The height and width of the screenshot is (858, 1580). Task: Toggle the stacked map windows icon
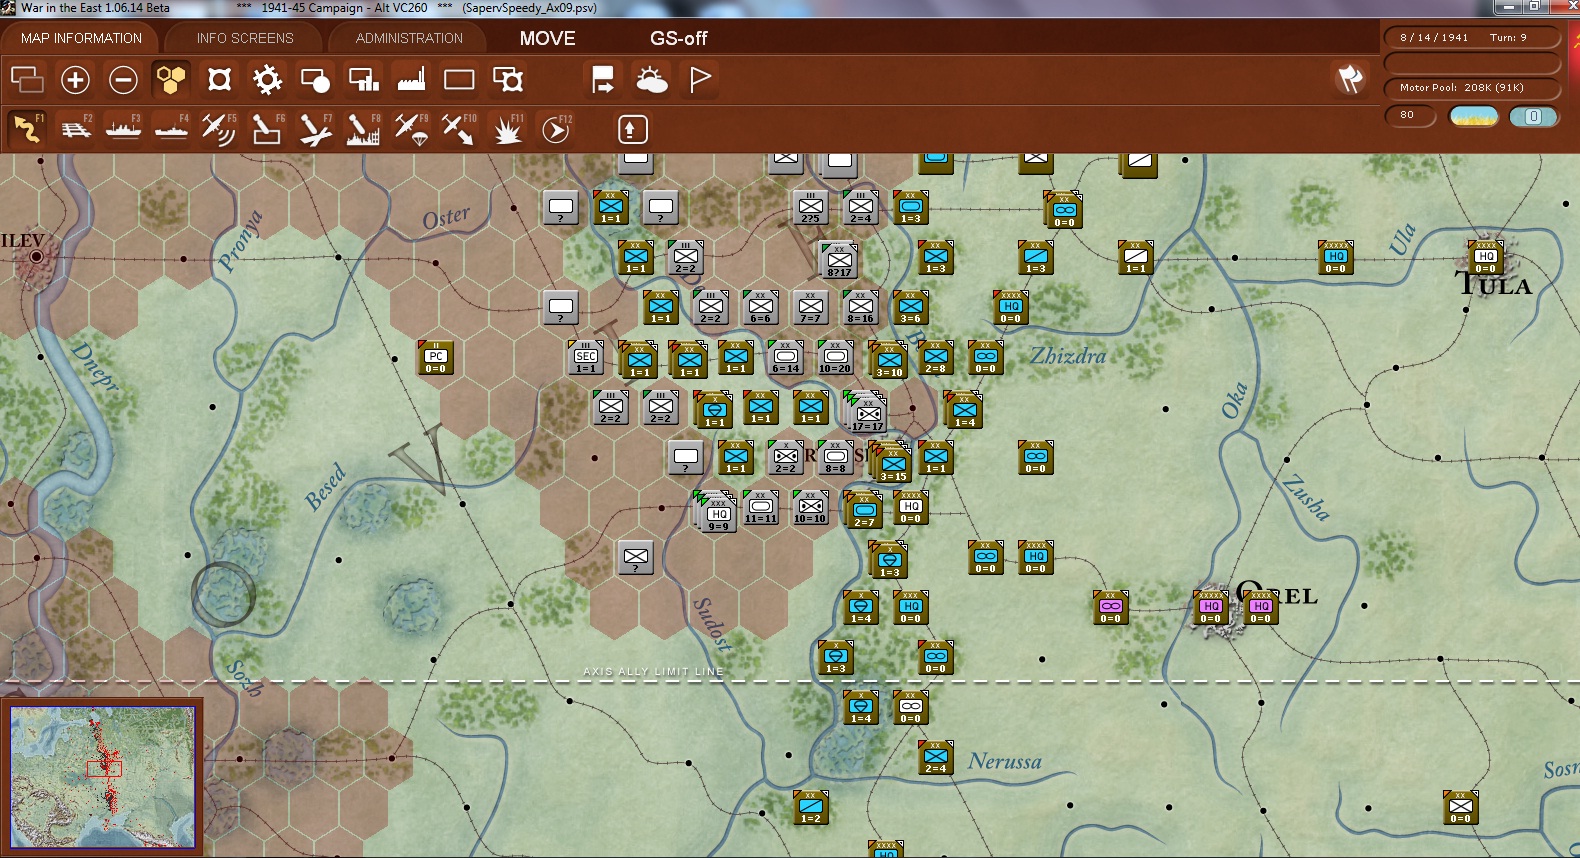tap(27, 79)
